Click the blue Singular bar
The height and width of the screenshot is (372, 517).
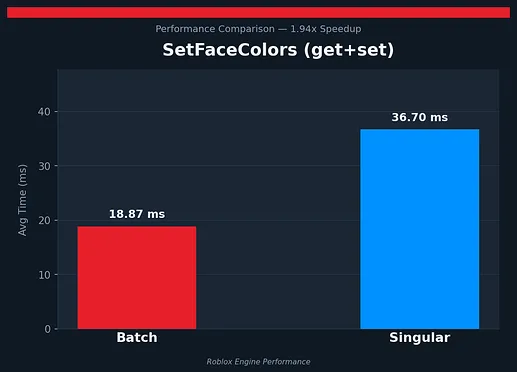(420, 229)
